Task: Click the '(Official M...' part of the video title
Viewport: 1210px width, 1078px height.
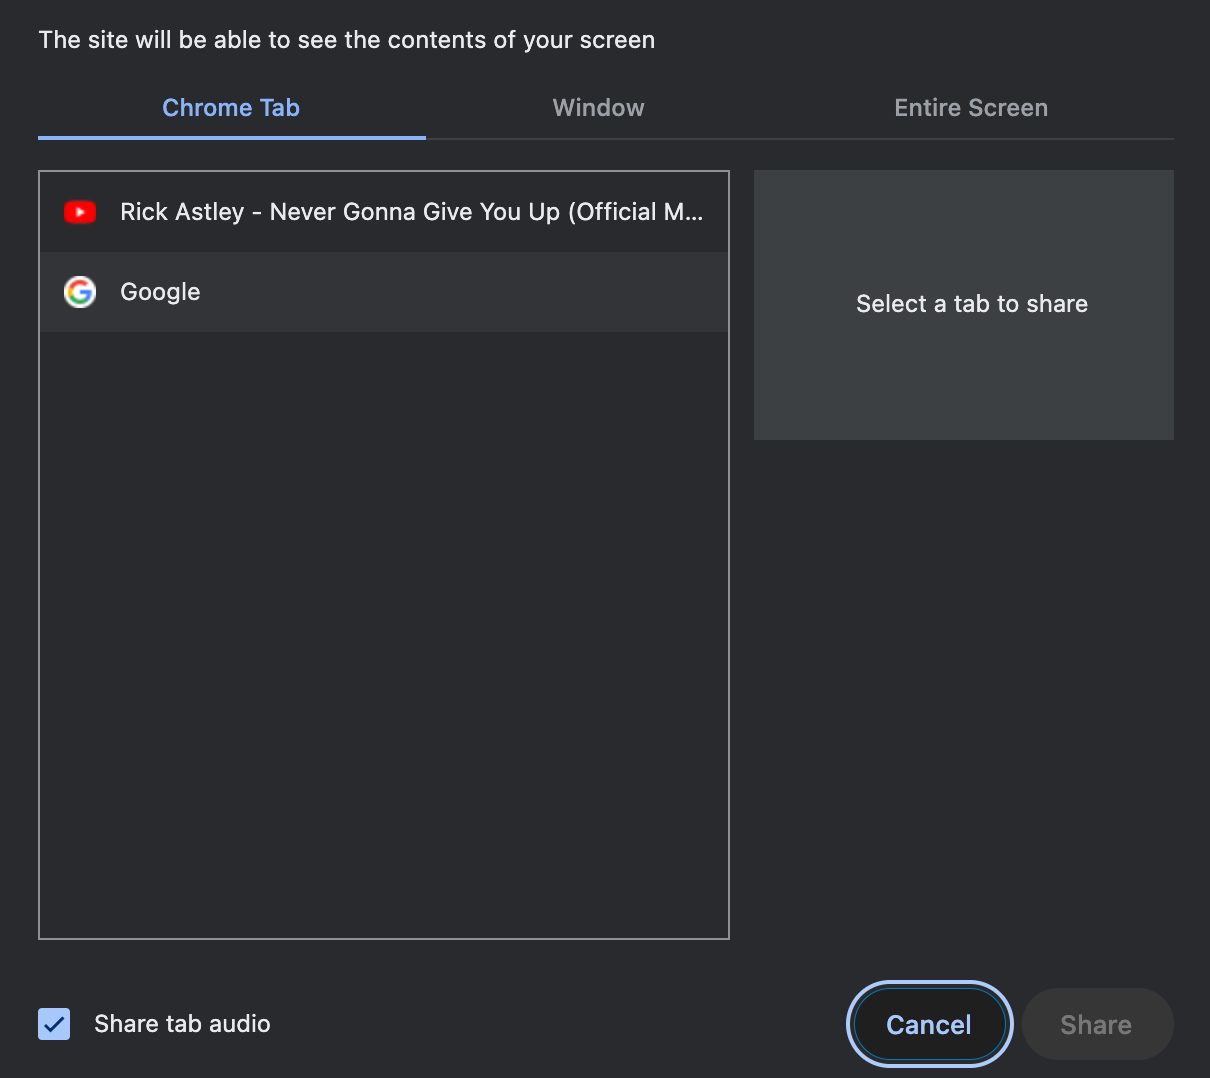Action: 635,212
